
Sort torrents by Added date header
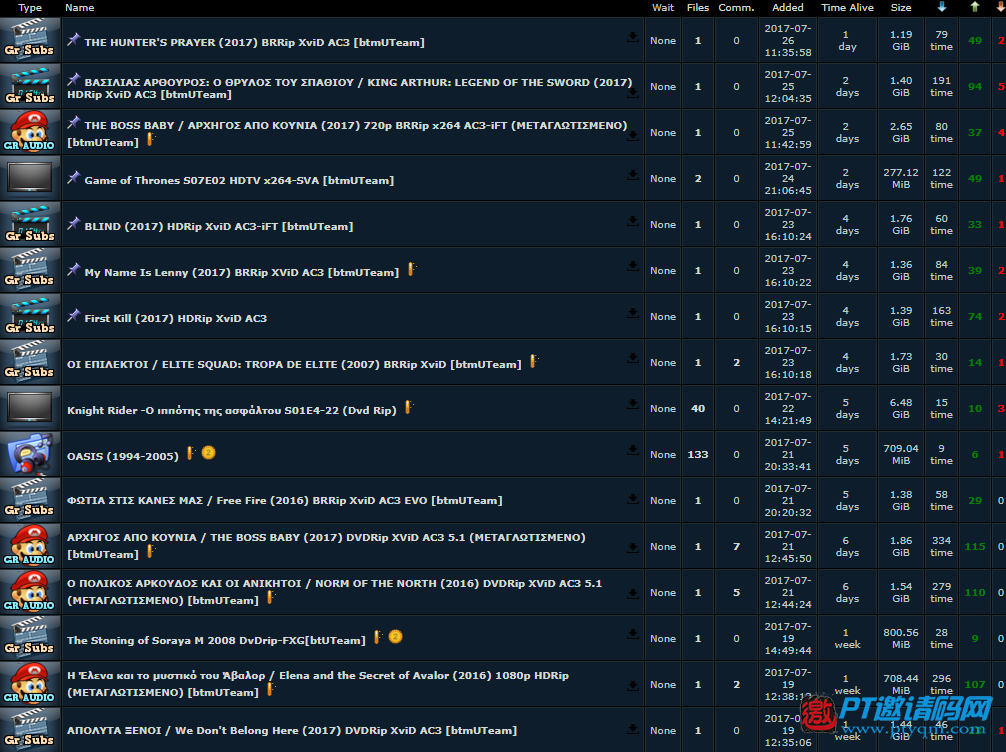[788, 8]
